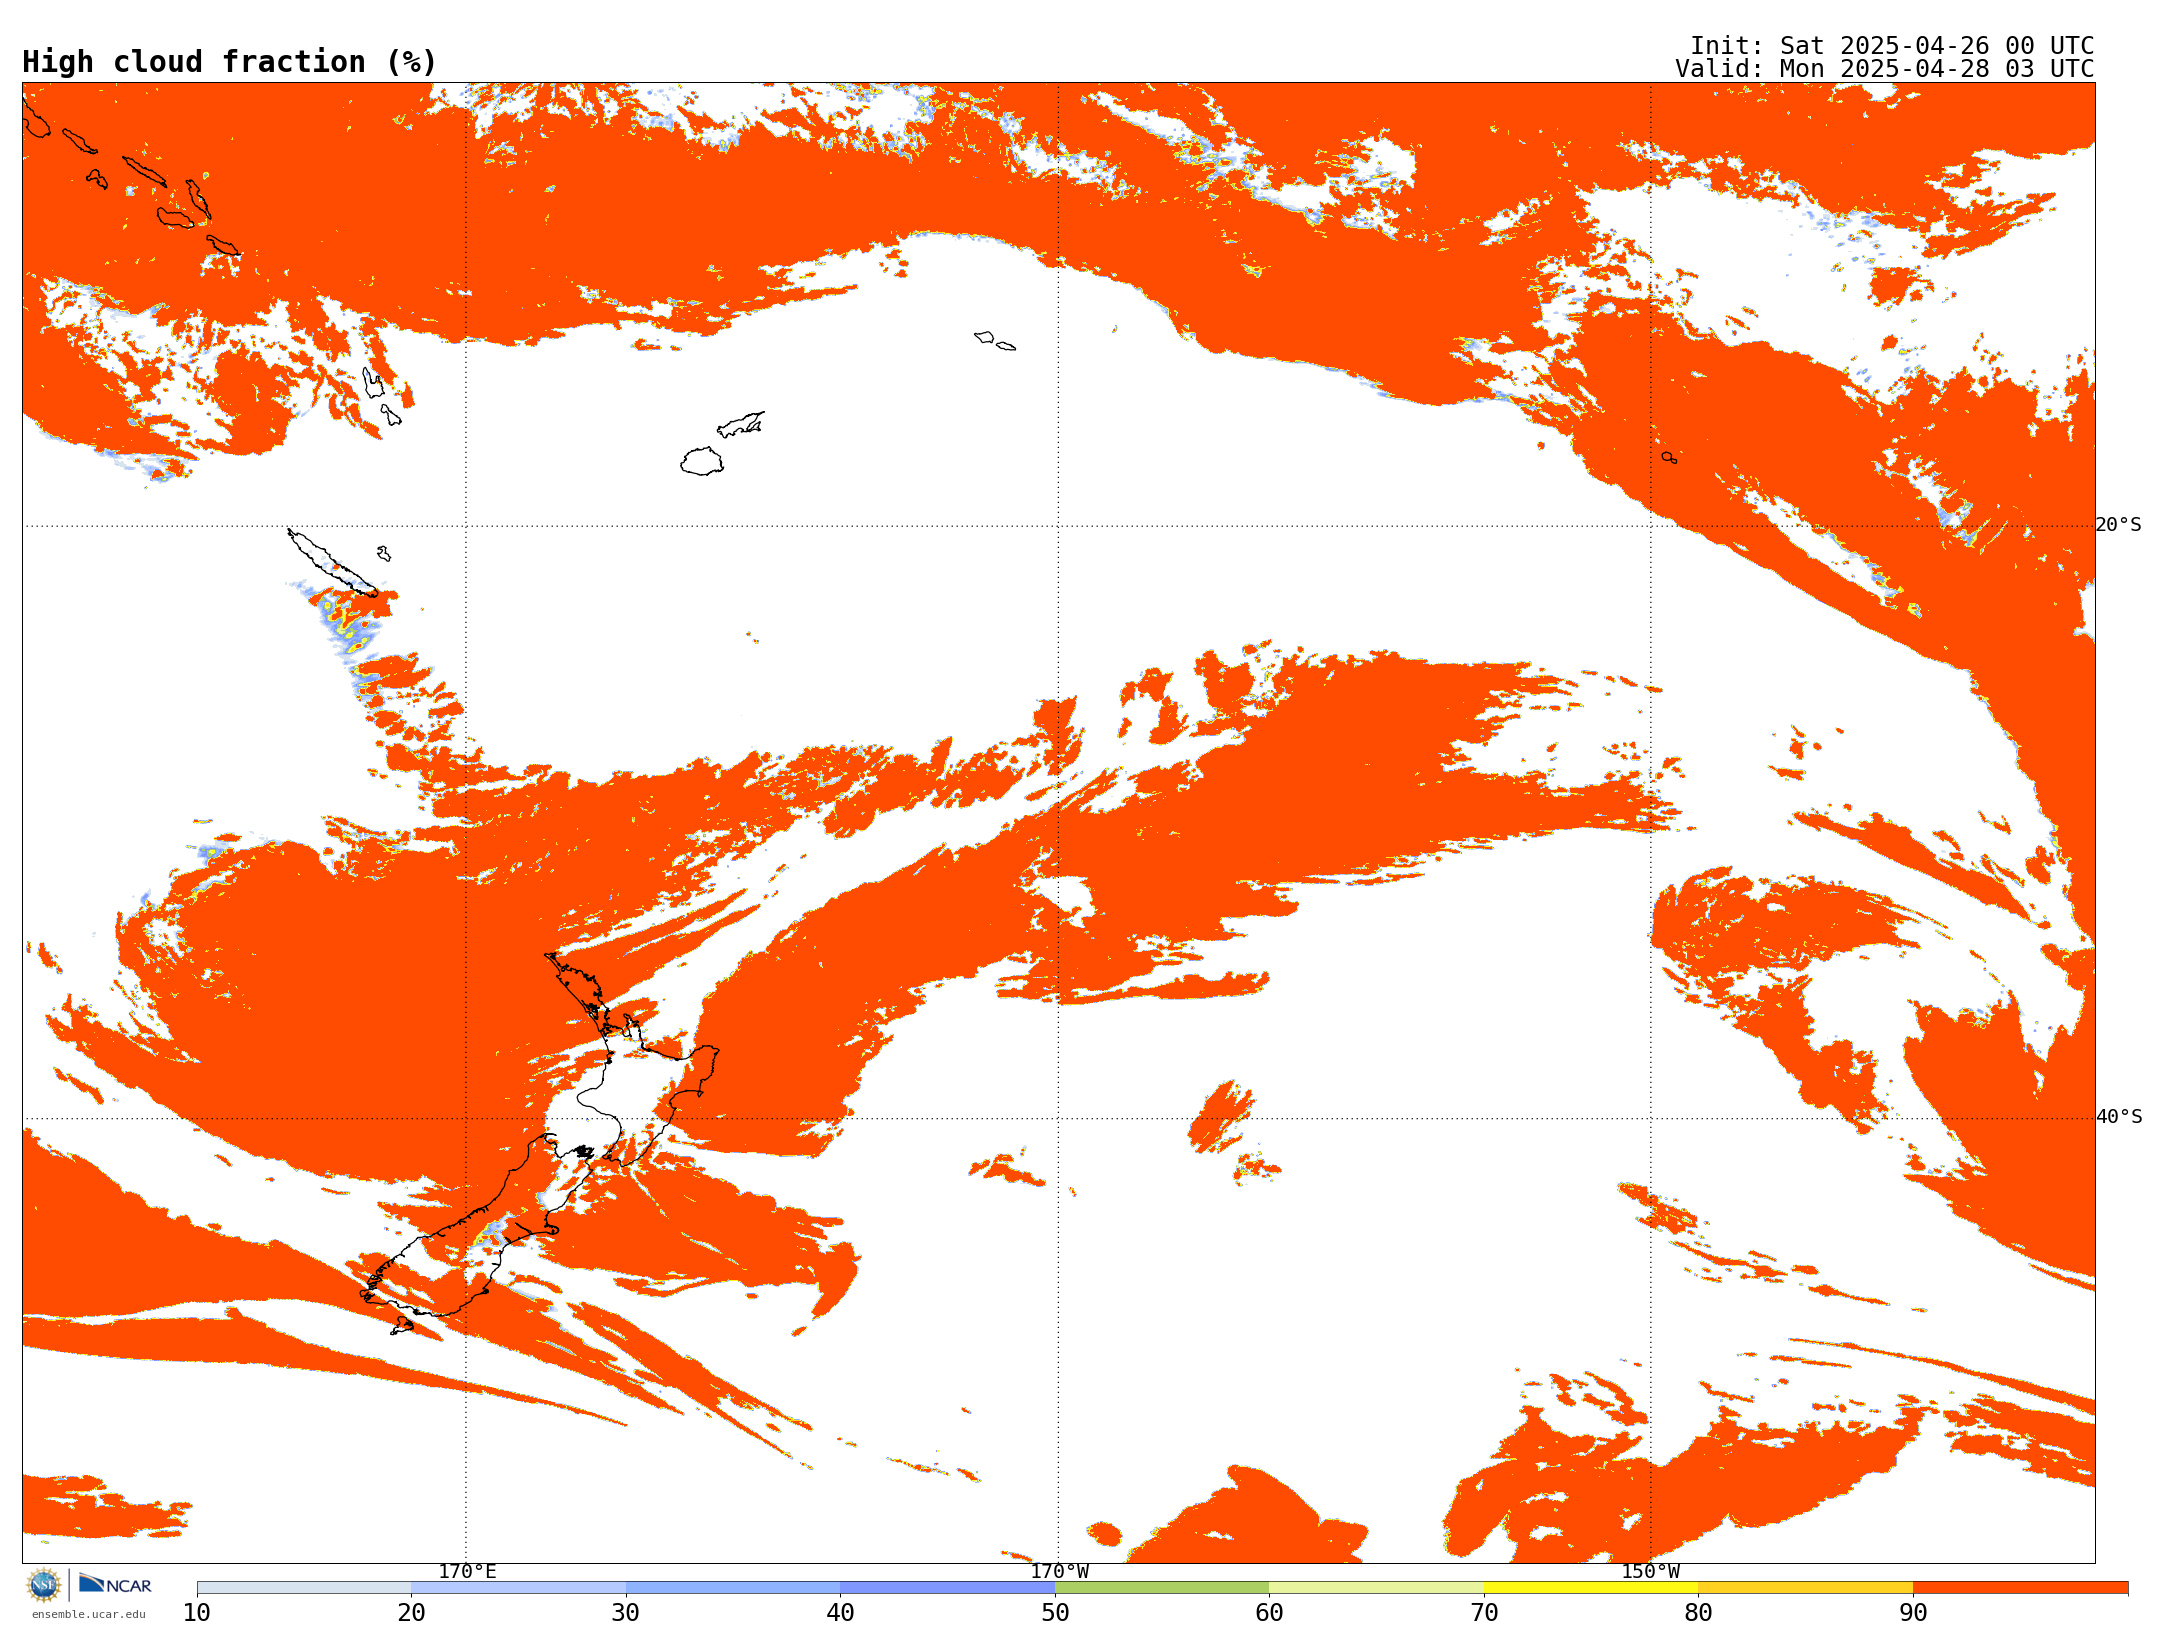Click New Zealand's North Island outline
The height and width of the screenshot is (1626, 2160).
pyautogui.click(x=632, y=1060)
